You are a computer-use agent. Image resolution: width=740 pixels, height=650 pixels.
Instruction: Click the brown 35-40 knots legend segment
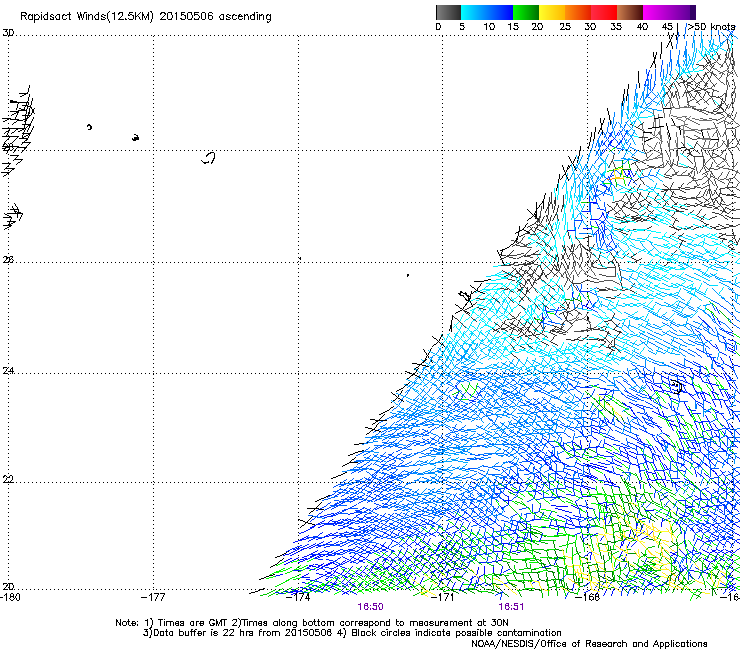click(x=630, y=12)
